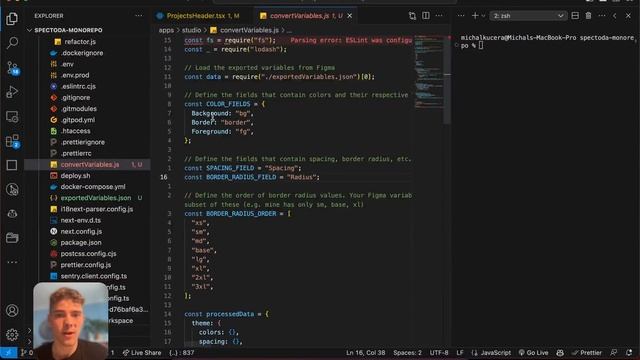Close the convertVariables.js tab

pyautogui.click(x=350, y=16)
